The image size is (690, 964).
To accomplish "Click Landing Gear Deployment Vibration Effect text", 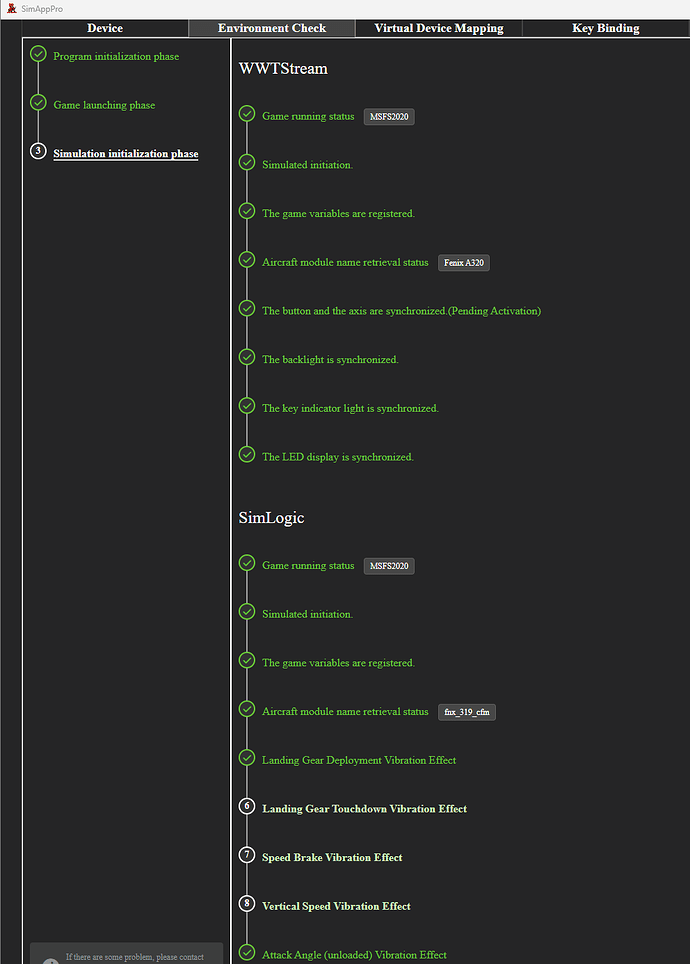I will [x=359, y=760].
